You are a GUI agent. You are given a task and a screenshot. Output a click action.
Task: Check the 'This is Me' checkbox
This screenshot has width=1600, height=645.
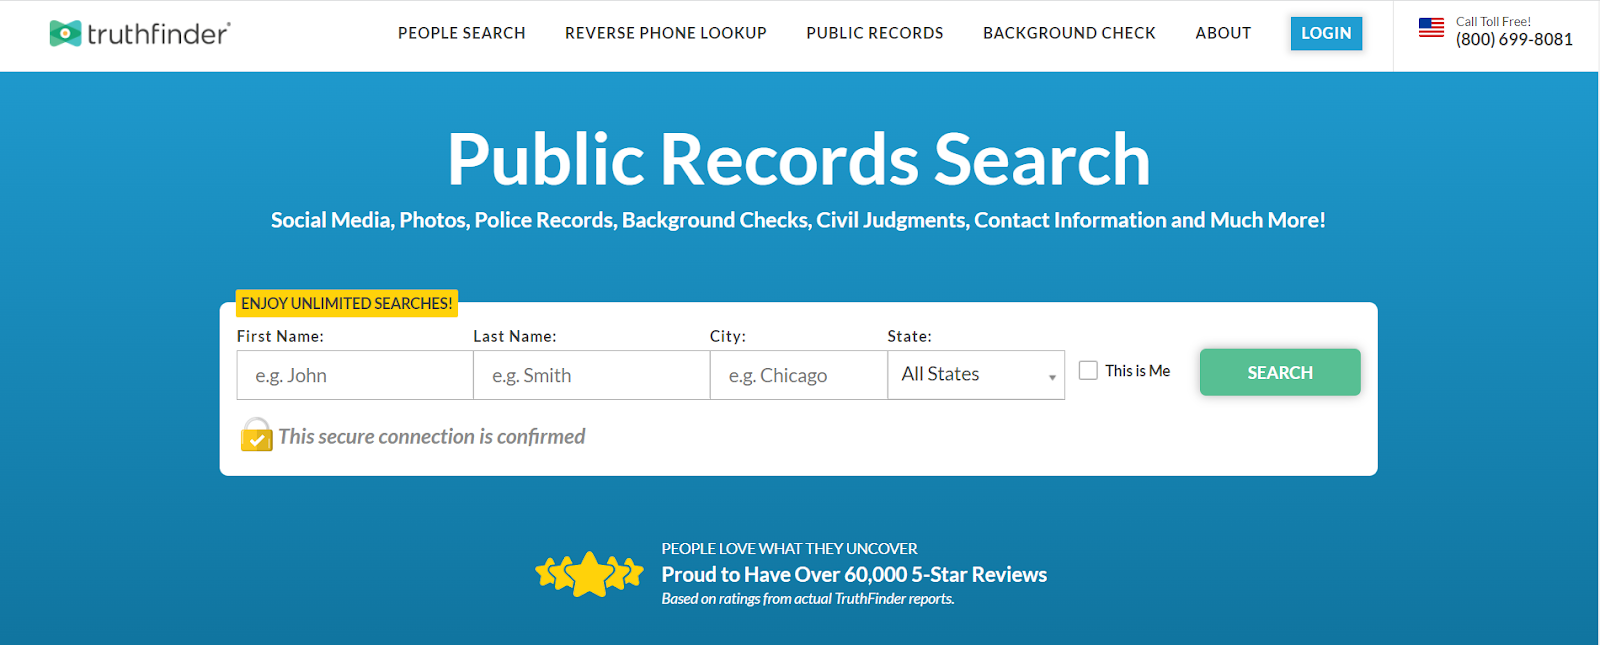[1088, 370]
